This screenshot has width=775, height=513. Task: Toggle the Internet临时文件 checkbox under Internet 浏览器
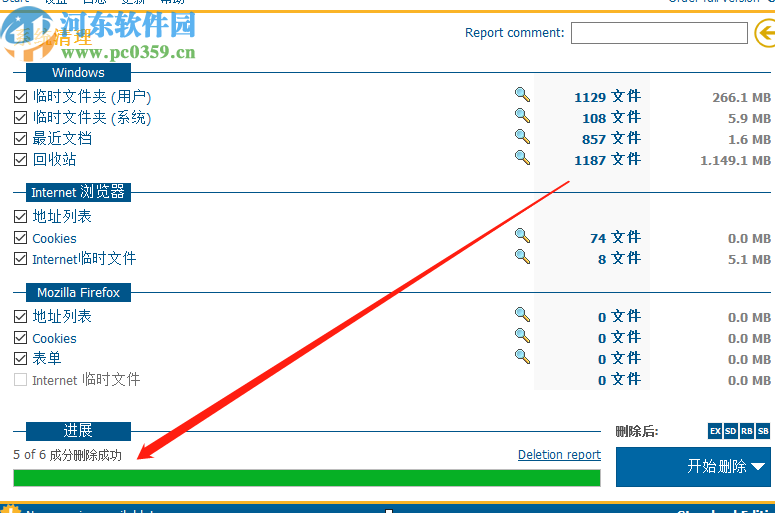click(20, 258)
